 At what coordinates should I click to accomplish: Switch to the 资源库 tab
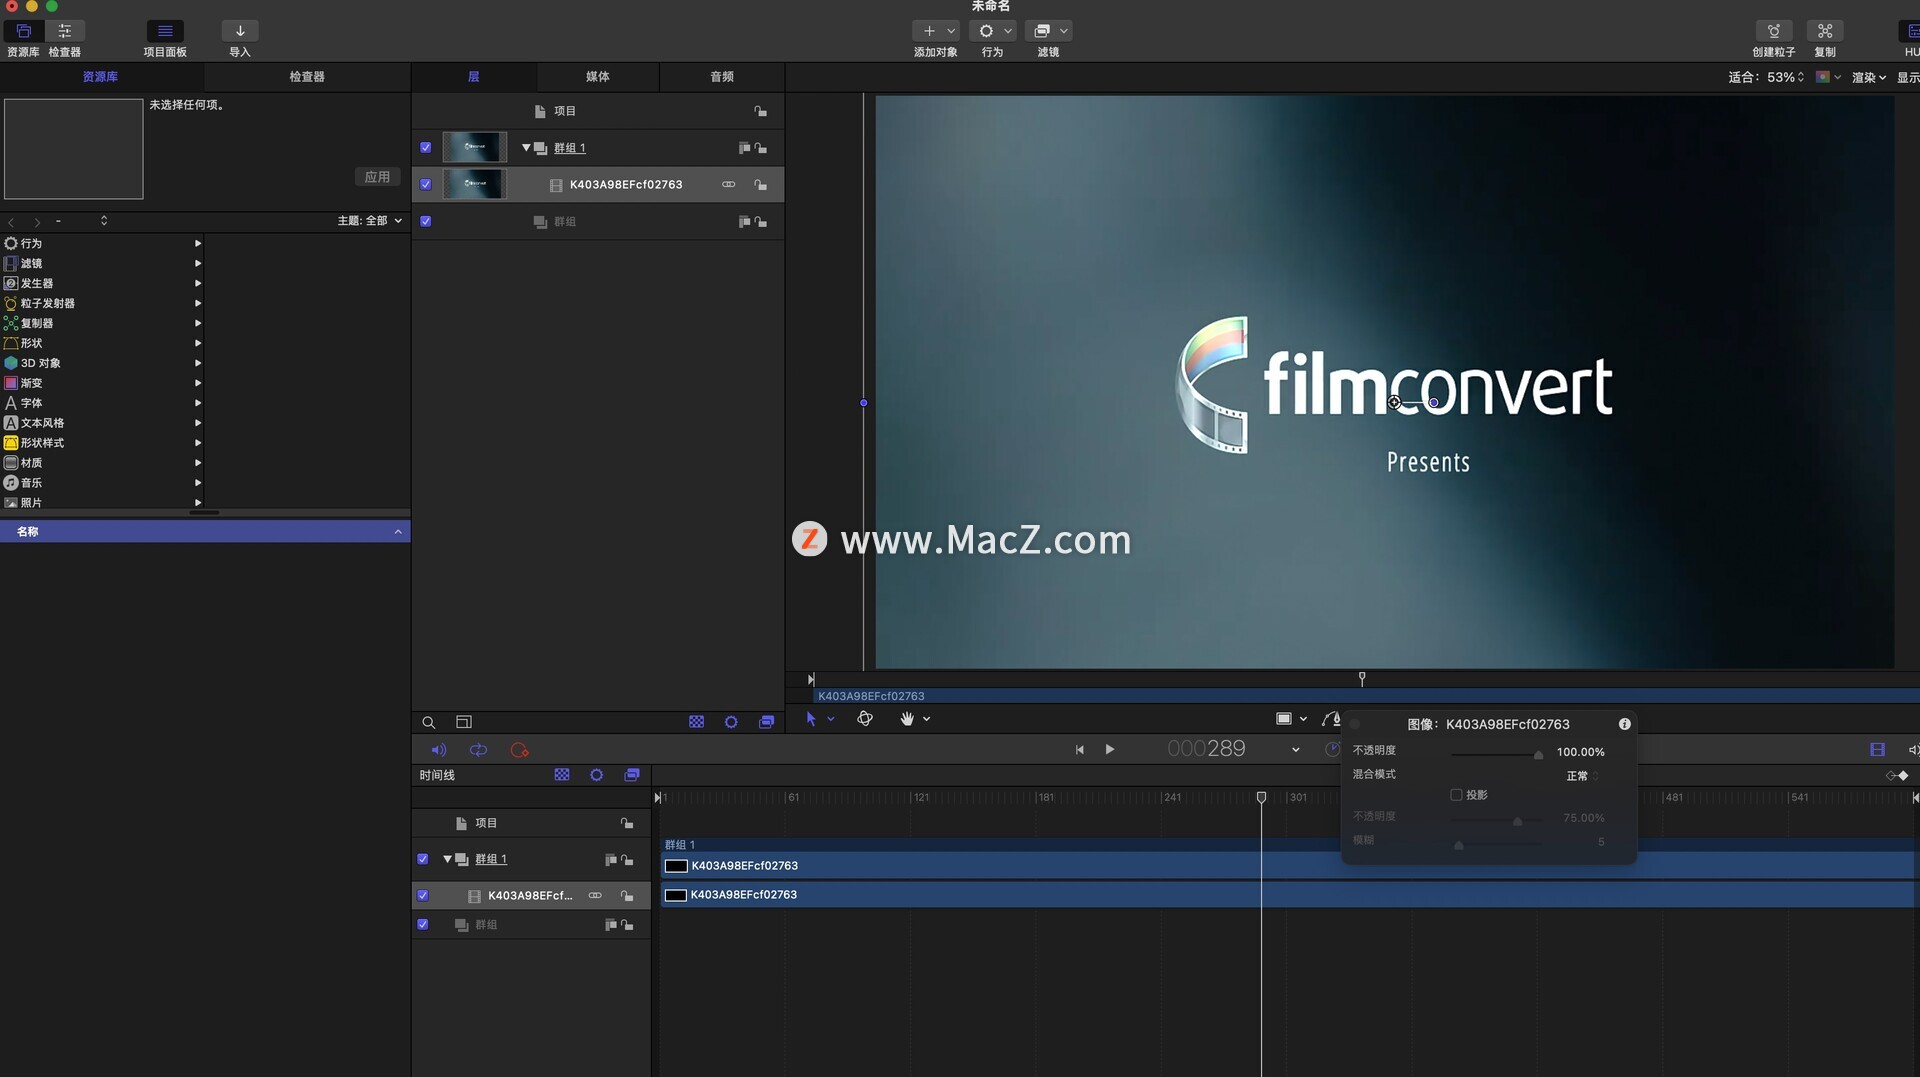[x=100, y=77]
